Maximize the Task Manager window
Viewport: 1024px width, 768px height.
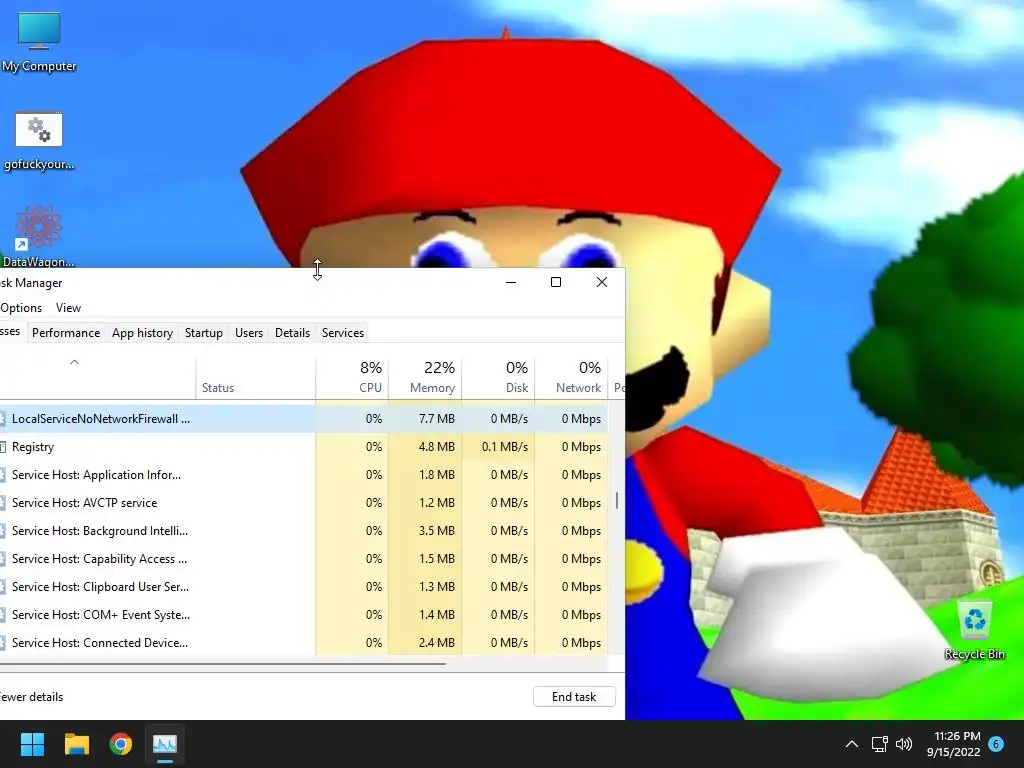[x=556, y=282]
